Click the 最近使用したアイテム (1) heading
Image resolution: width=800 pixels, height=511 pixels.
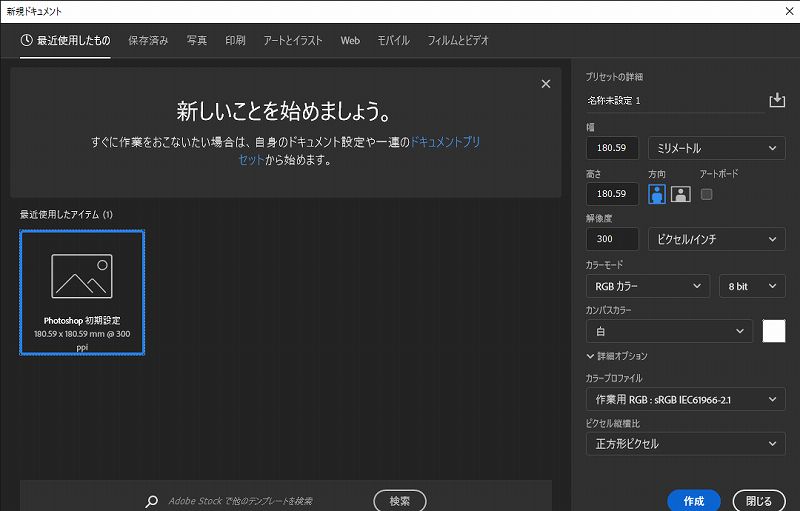click(x=66, y=215)
